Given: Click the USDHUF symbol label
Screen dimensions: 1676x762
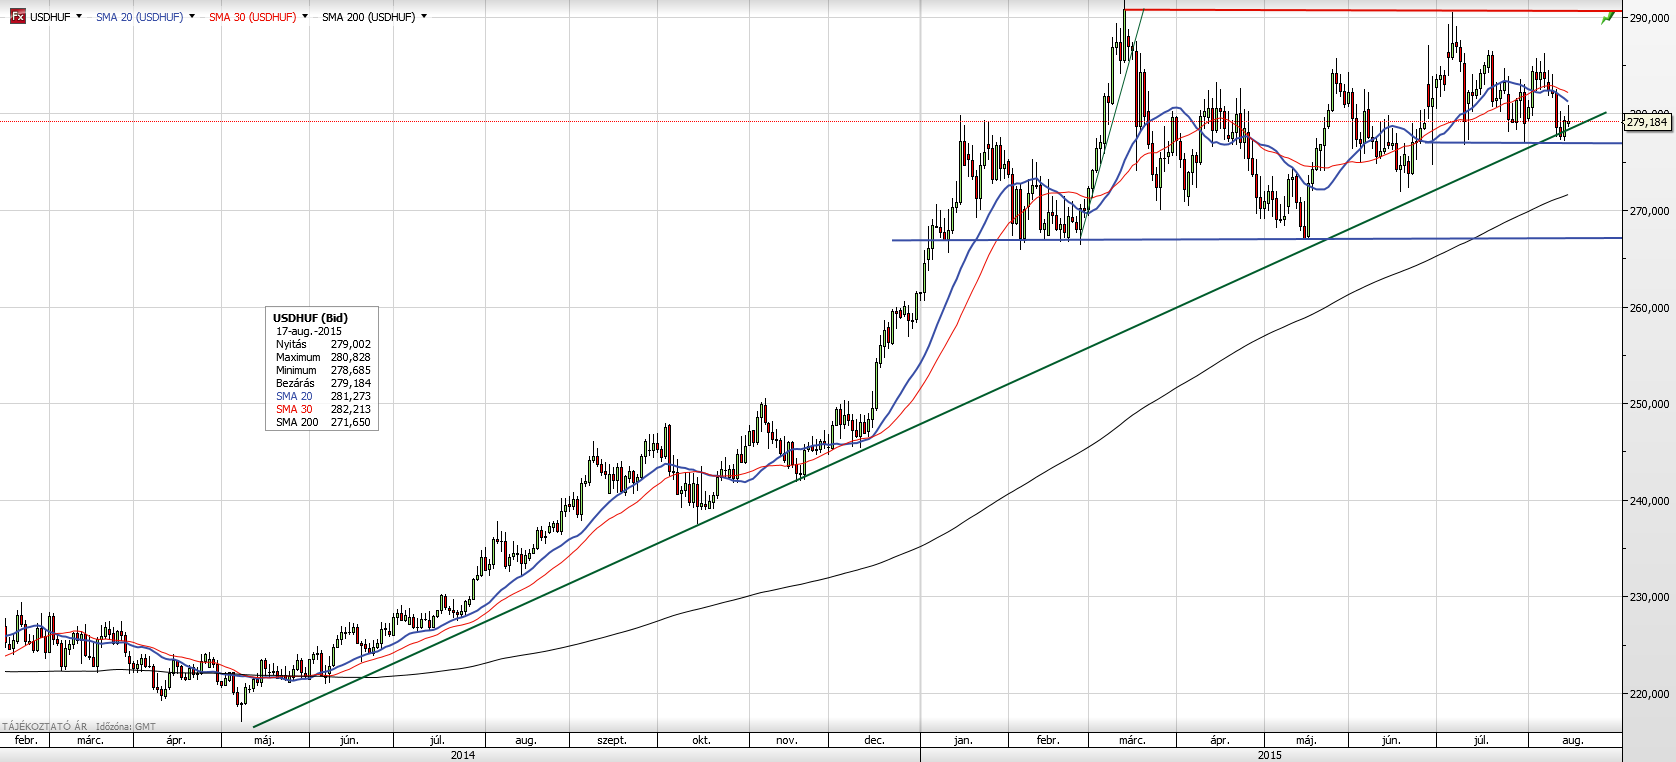Looking at the screenshot, I should [50, 17].
